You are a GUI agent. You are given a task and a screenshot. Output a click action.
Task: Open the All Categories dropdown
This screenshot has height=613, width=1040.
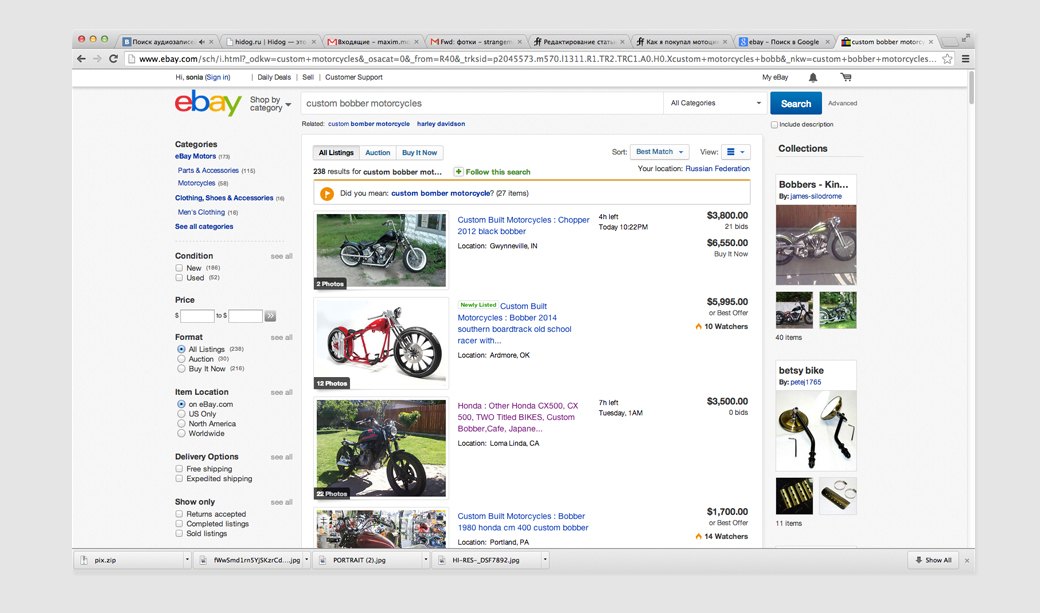(x=714, y=103)
